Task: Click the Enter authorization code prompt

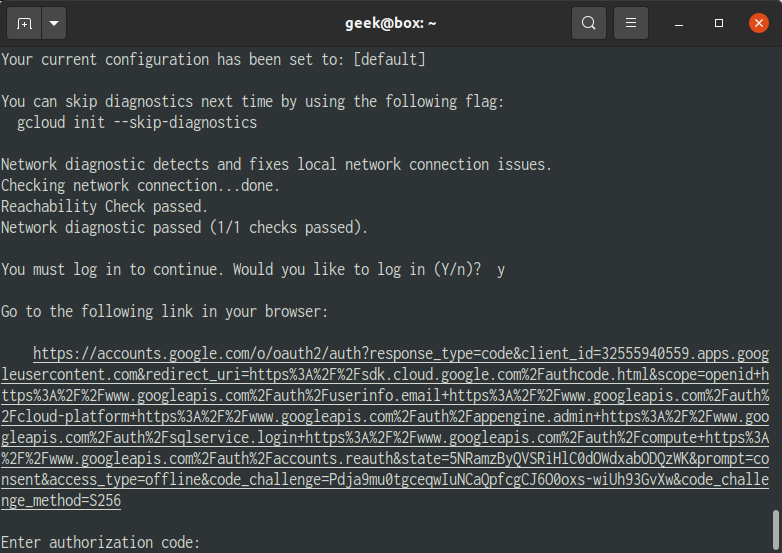Action: 100,542
